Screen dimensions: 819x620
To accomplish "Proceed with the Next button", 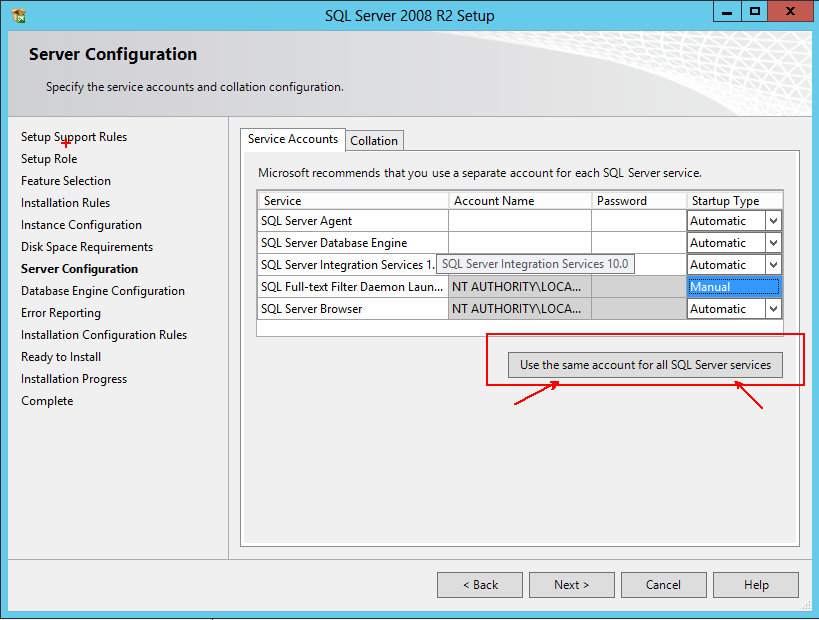I will pos(571,585).
